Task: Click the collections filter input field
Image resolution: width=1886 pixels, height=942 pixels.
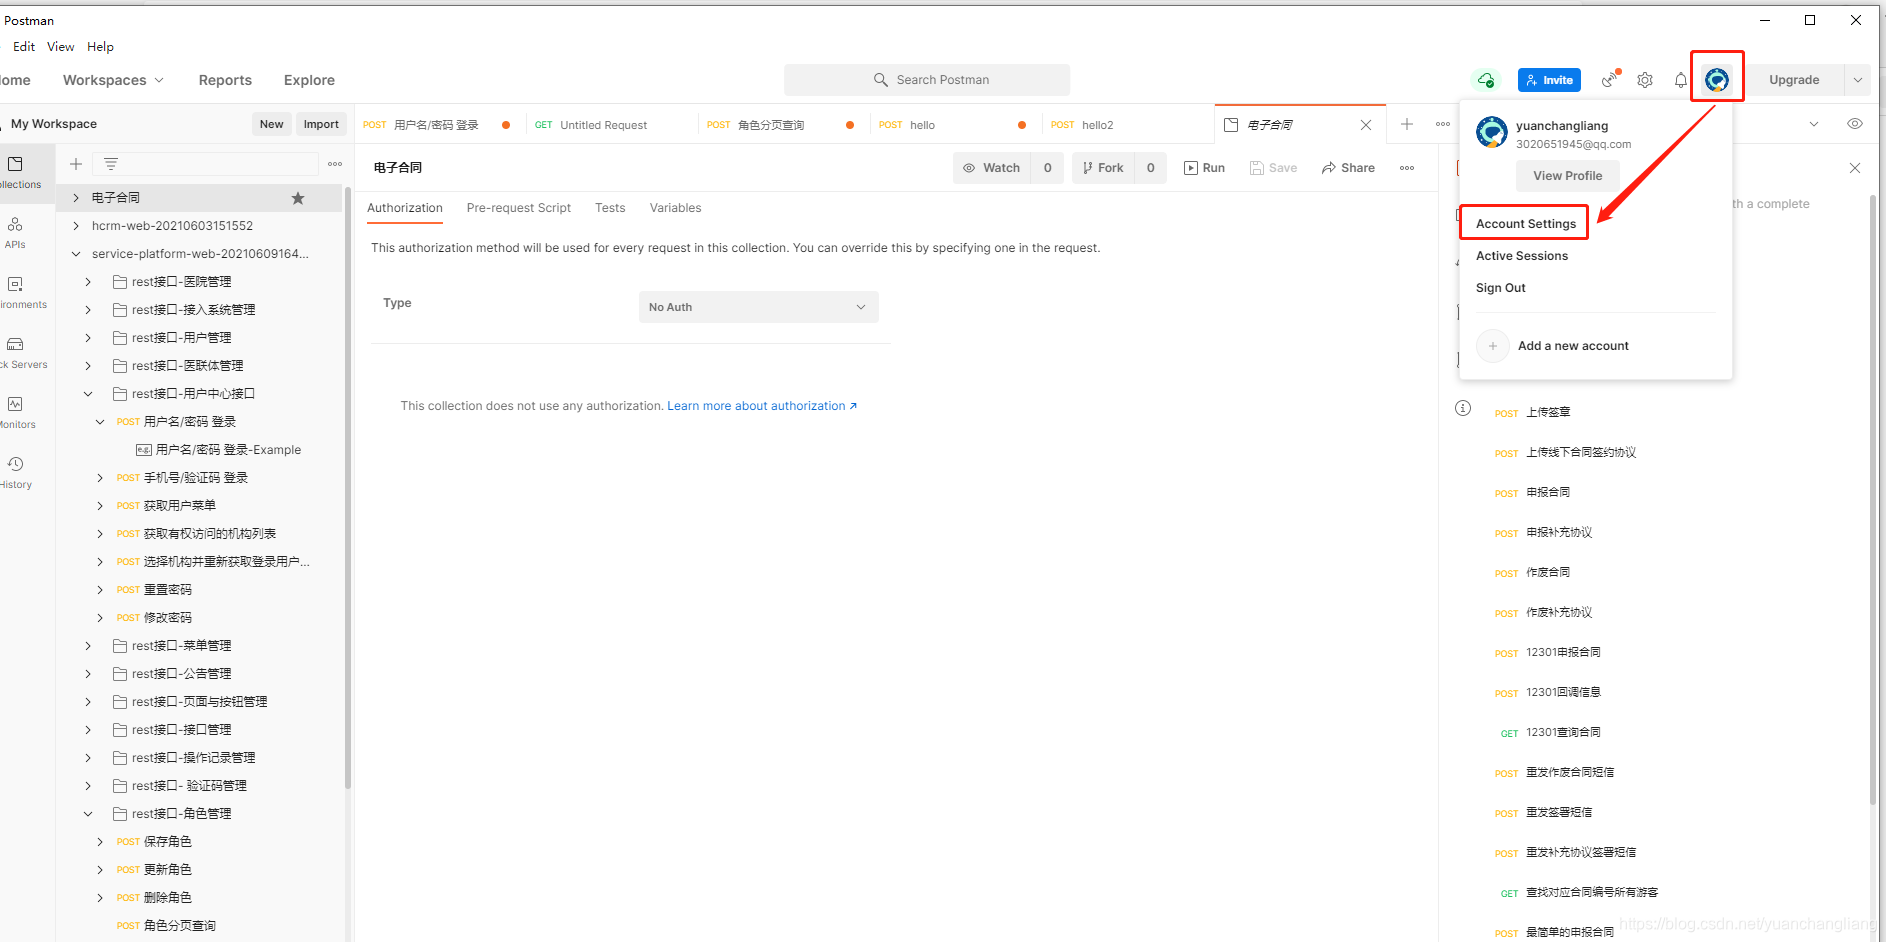Action: (206, 164)
